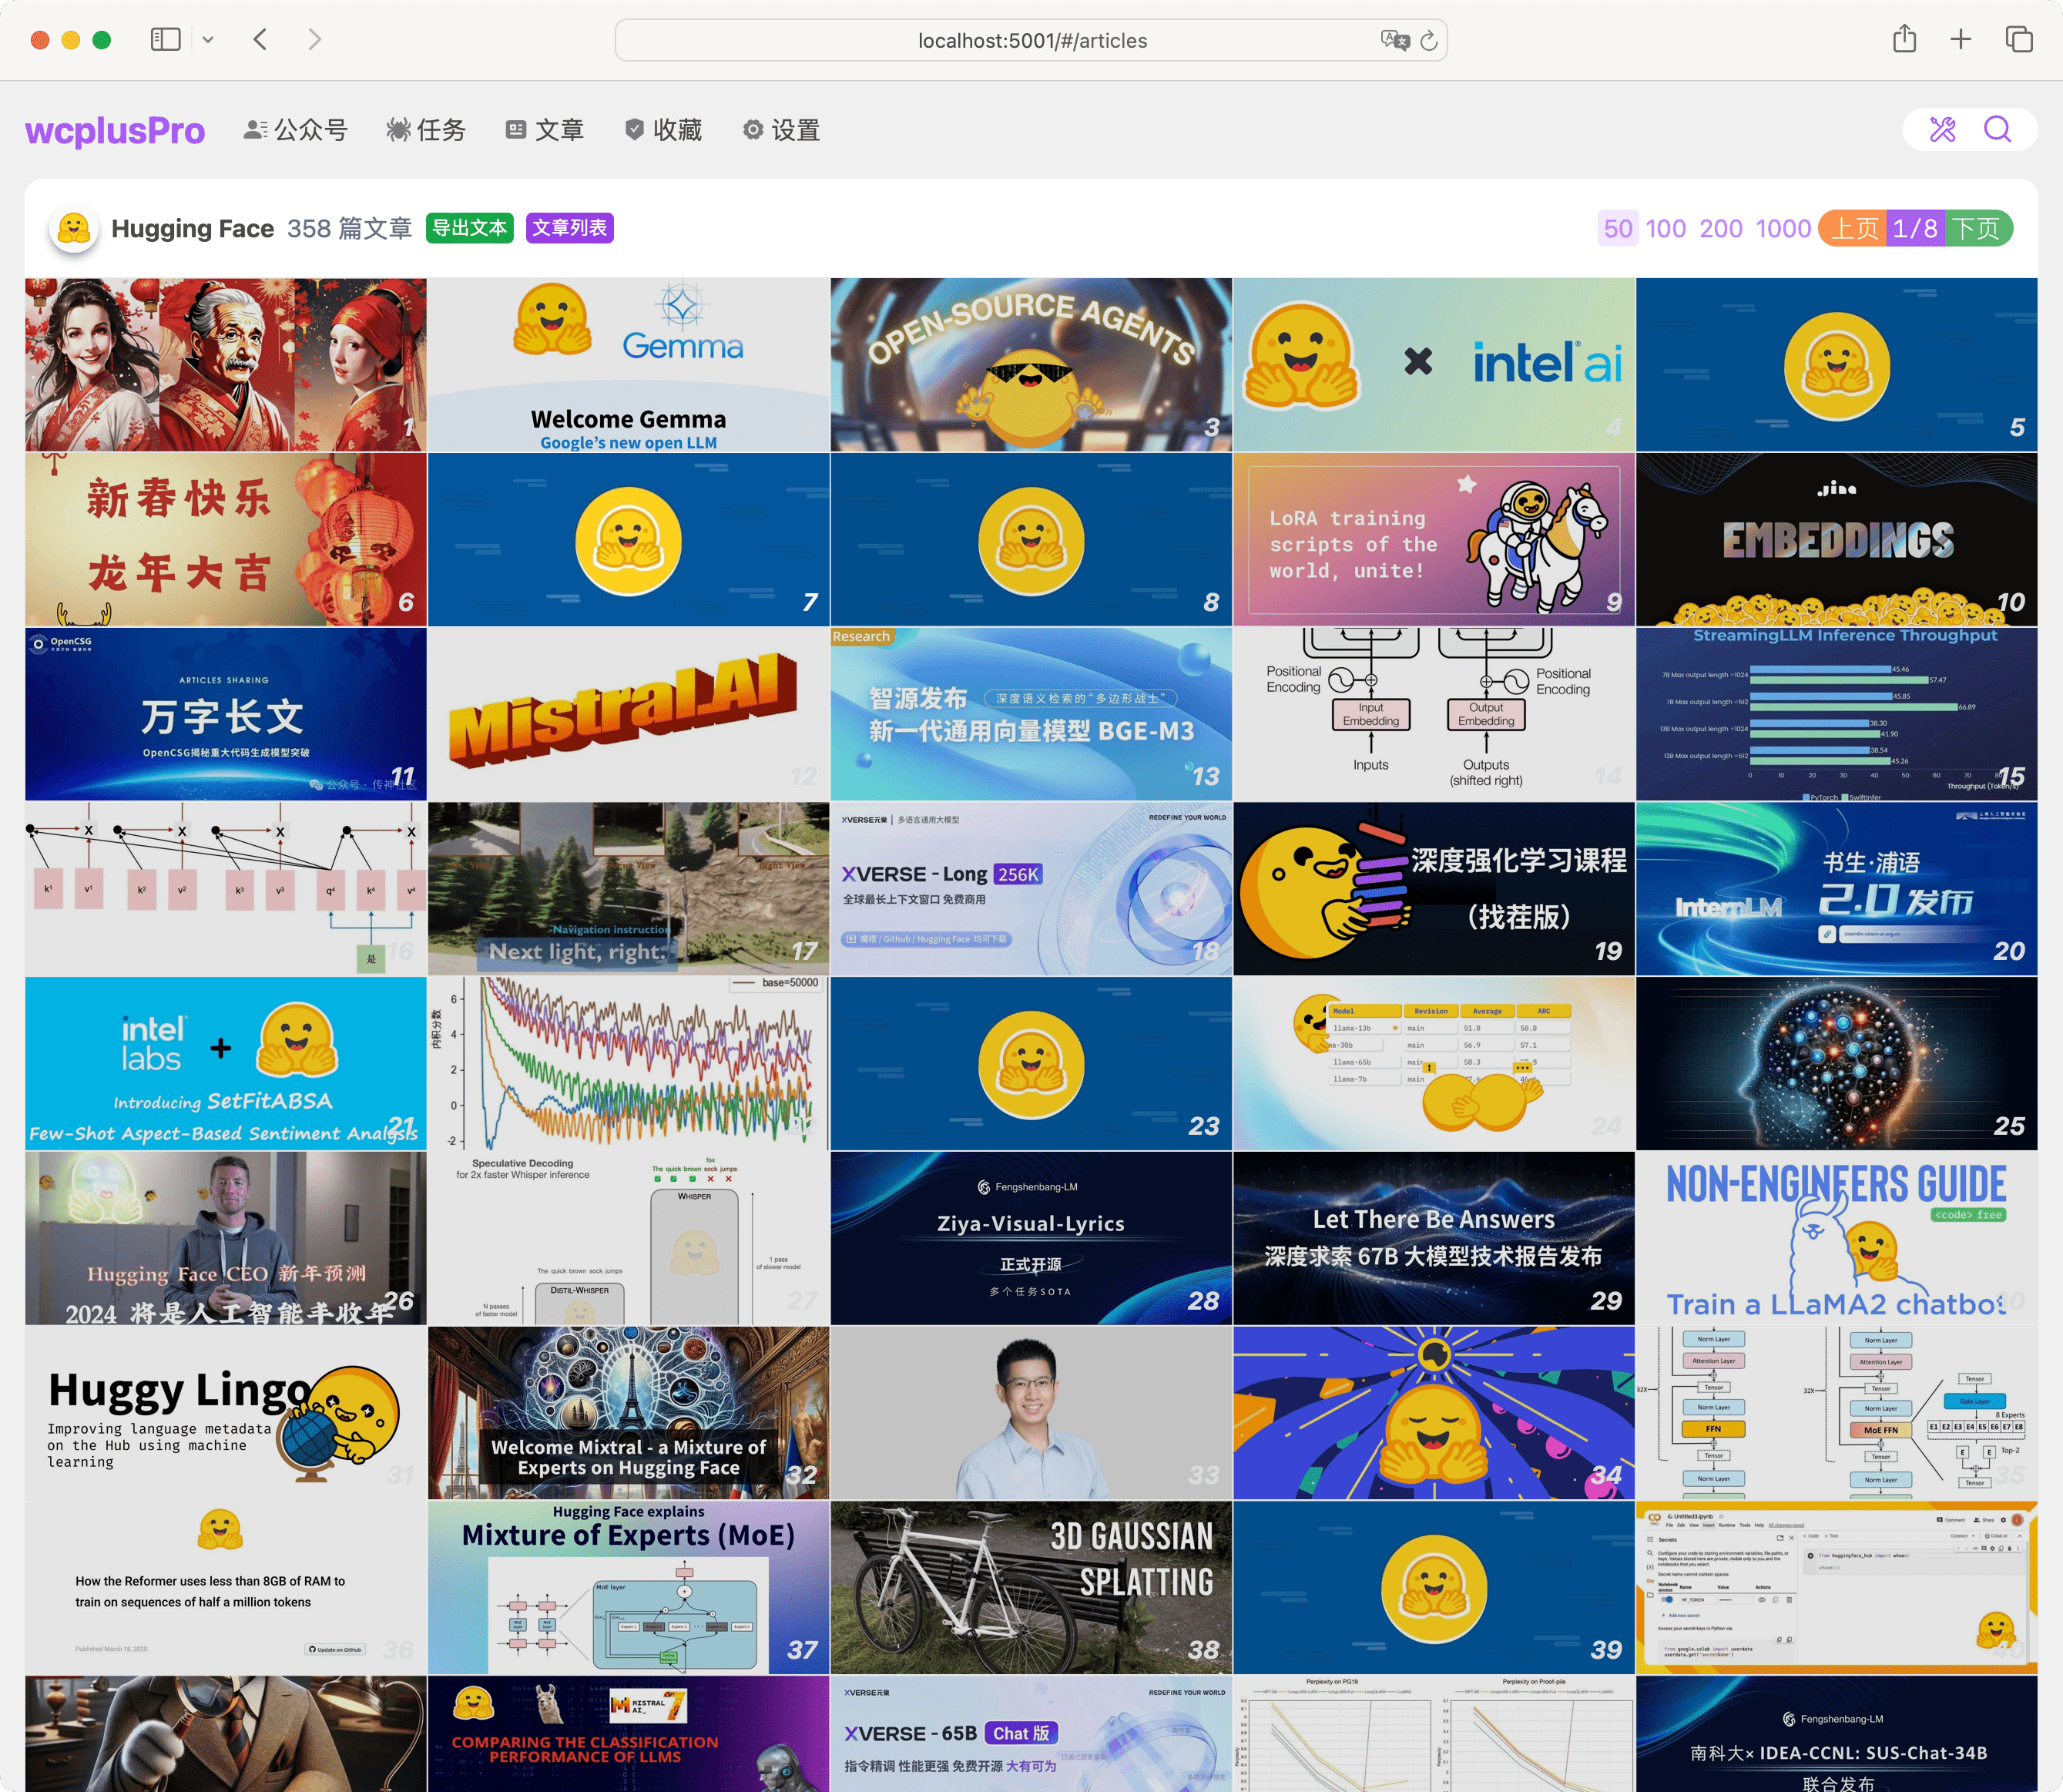
Task: Open the 深度强化学习课程 thumbnail
Action: tap(1434, 889)
